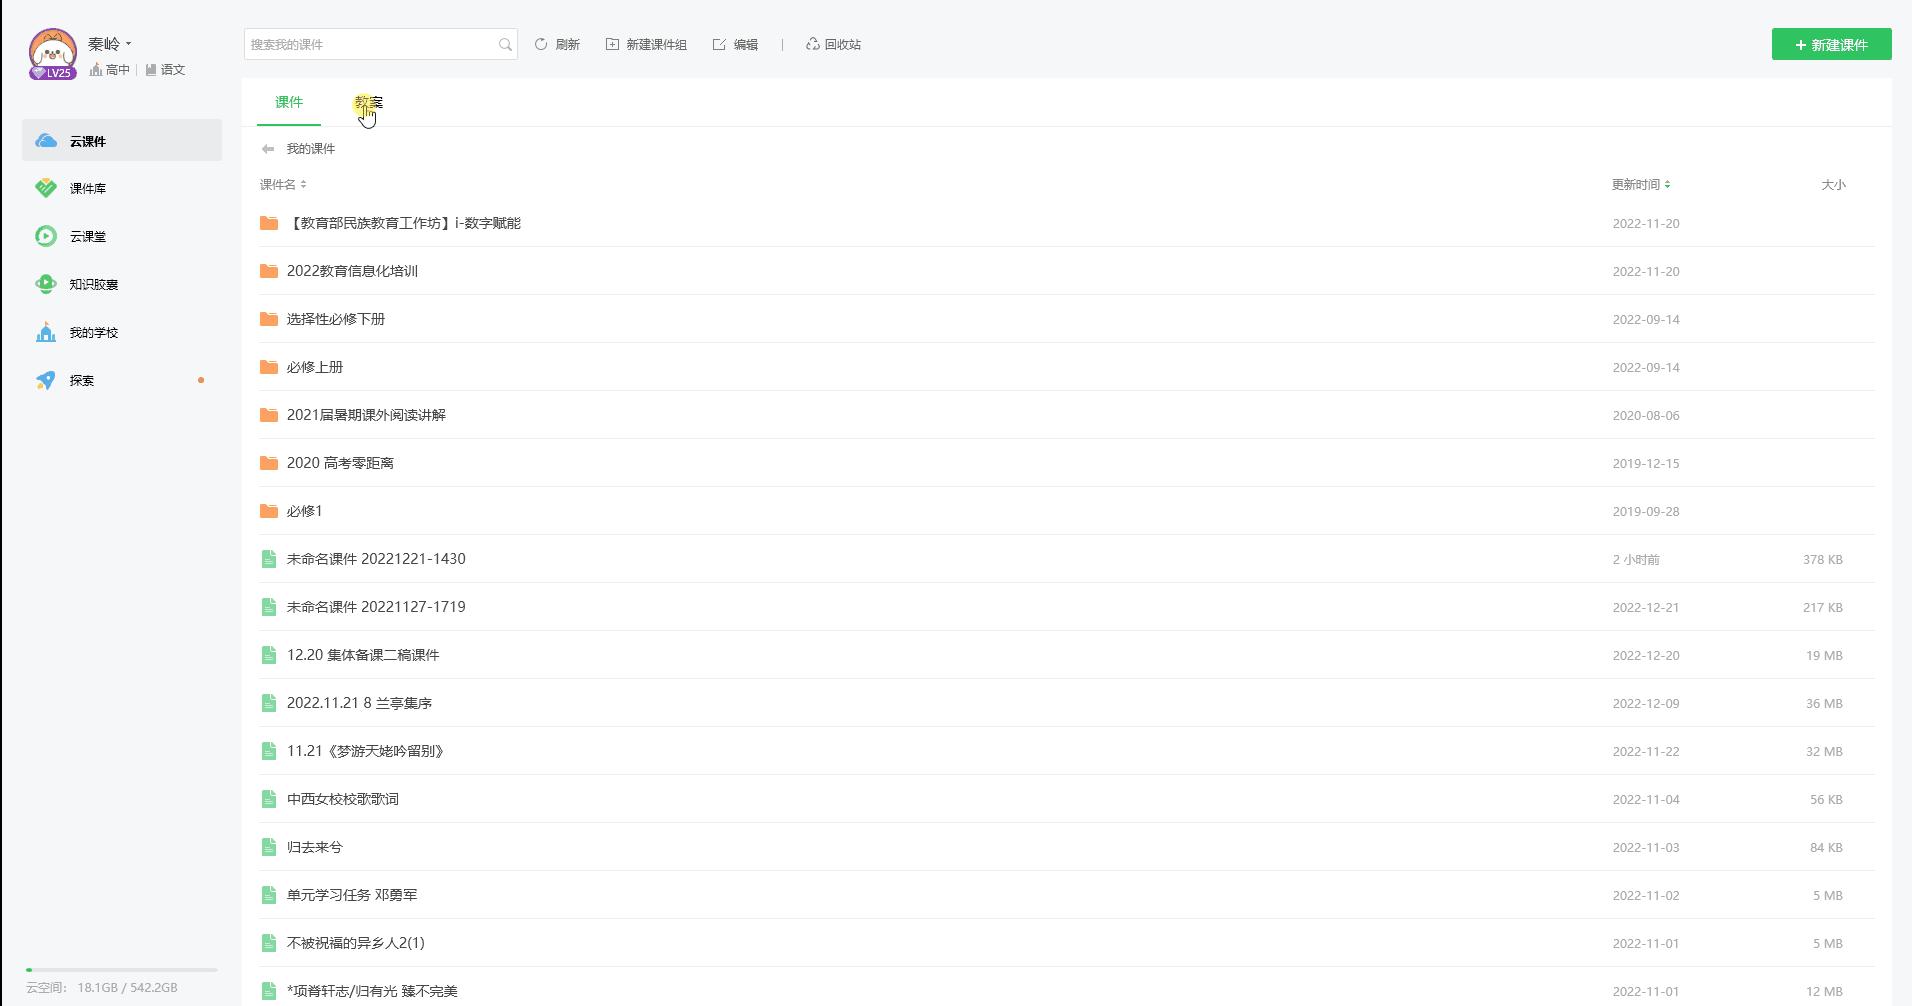Switch to the 教案 tab

click(369, 102)
